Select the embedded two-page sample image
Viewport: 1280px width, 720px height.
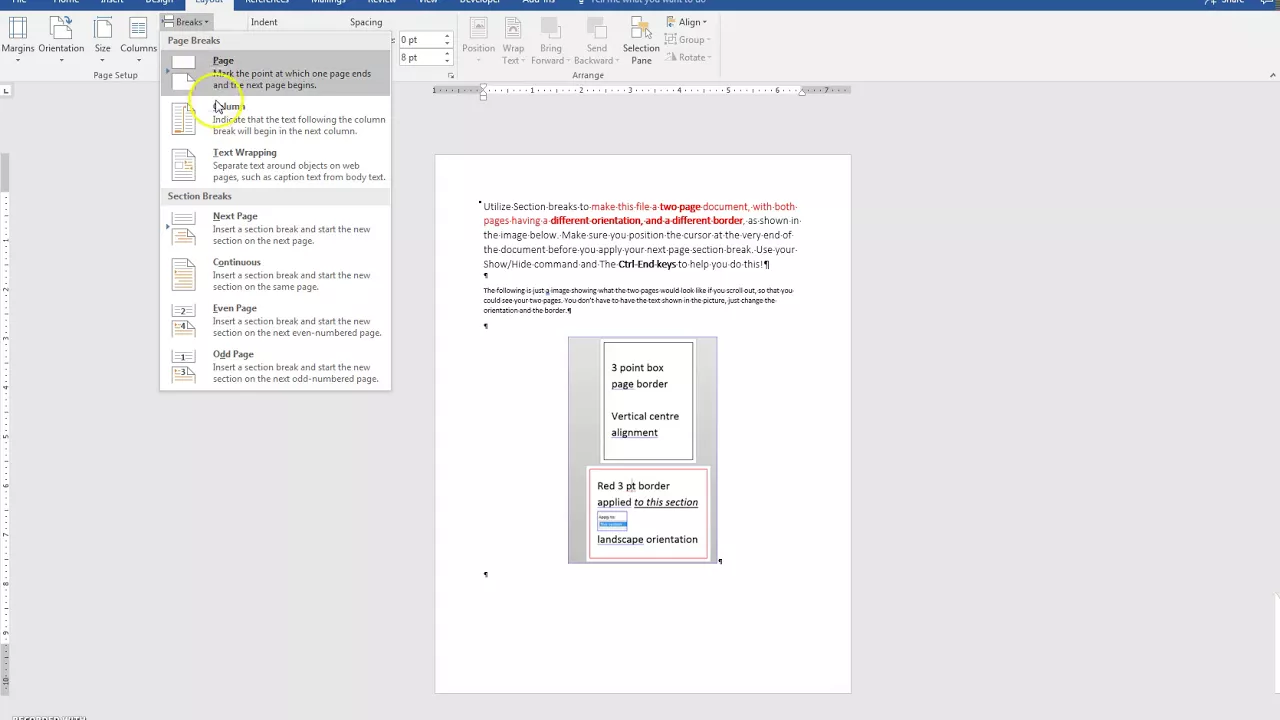(643, 450)
